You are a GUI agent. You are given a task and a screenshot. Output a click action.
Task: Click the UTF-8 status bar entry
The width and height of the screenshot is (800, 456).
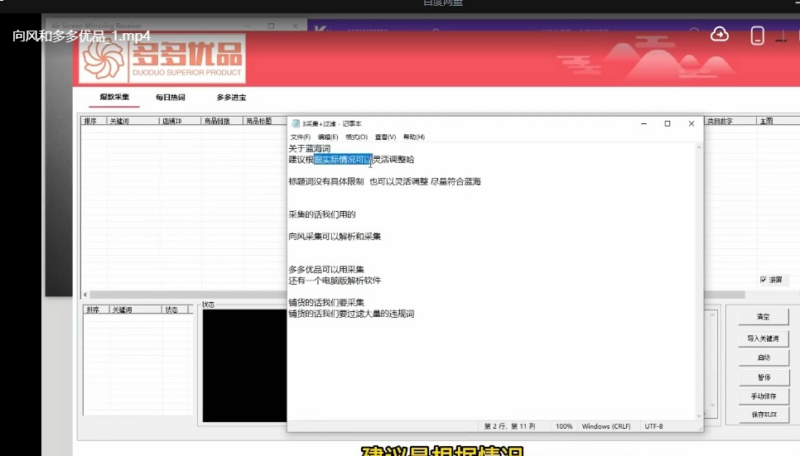(x=654, y=426)
